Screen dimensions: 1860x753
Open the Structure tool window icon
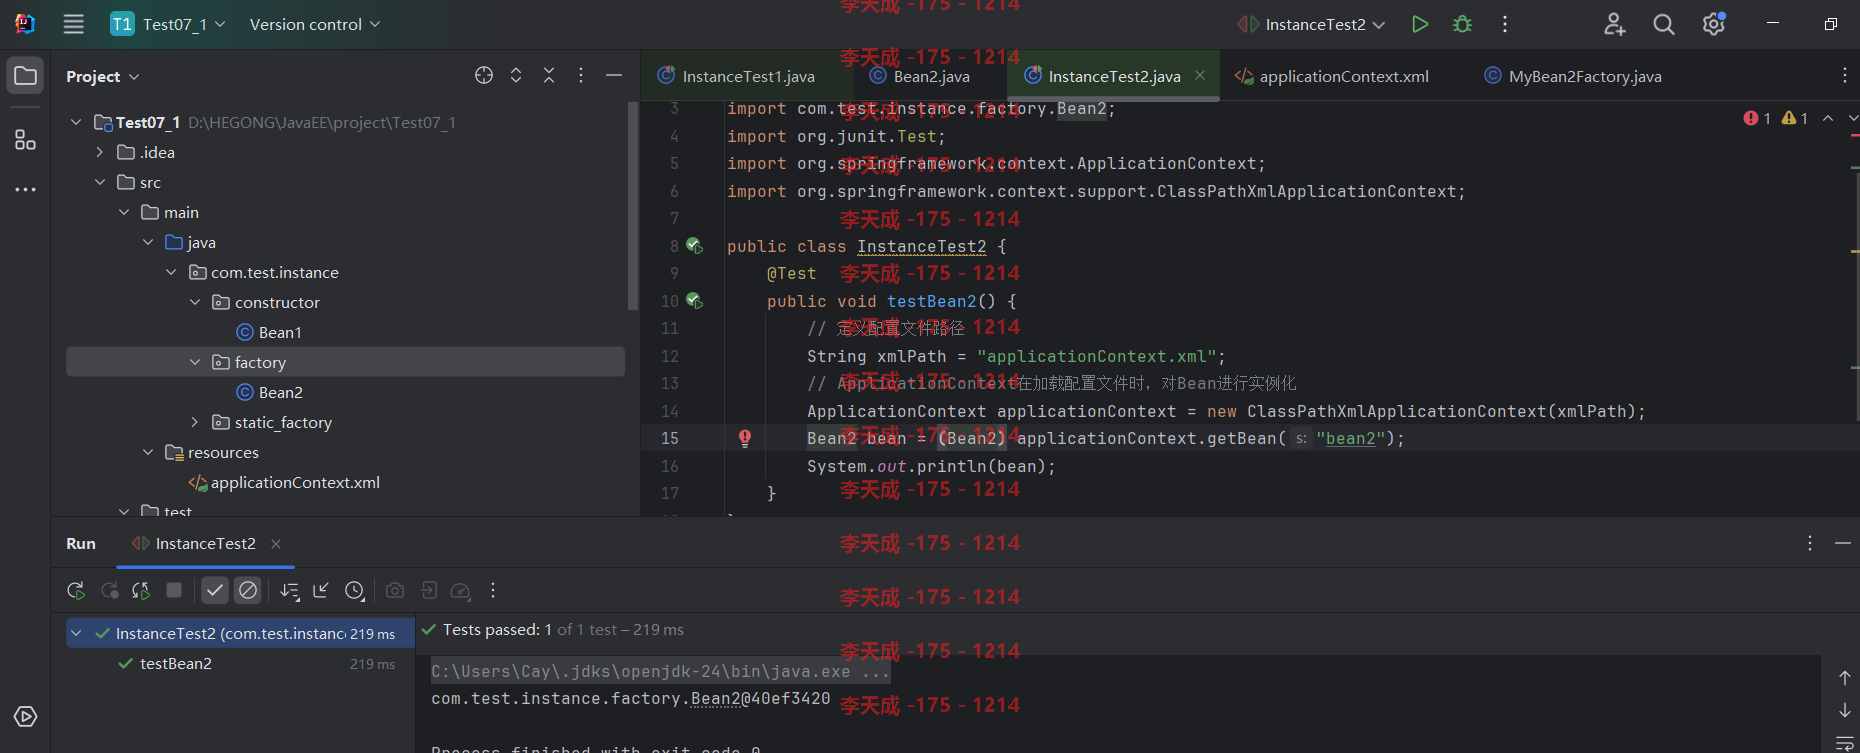pos(26,140)
